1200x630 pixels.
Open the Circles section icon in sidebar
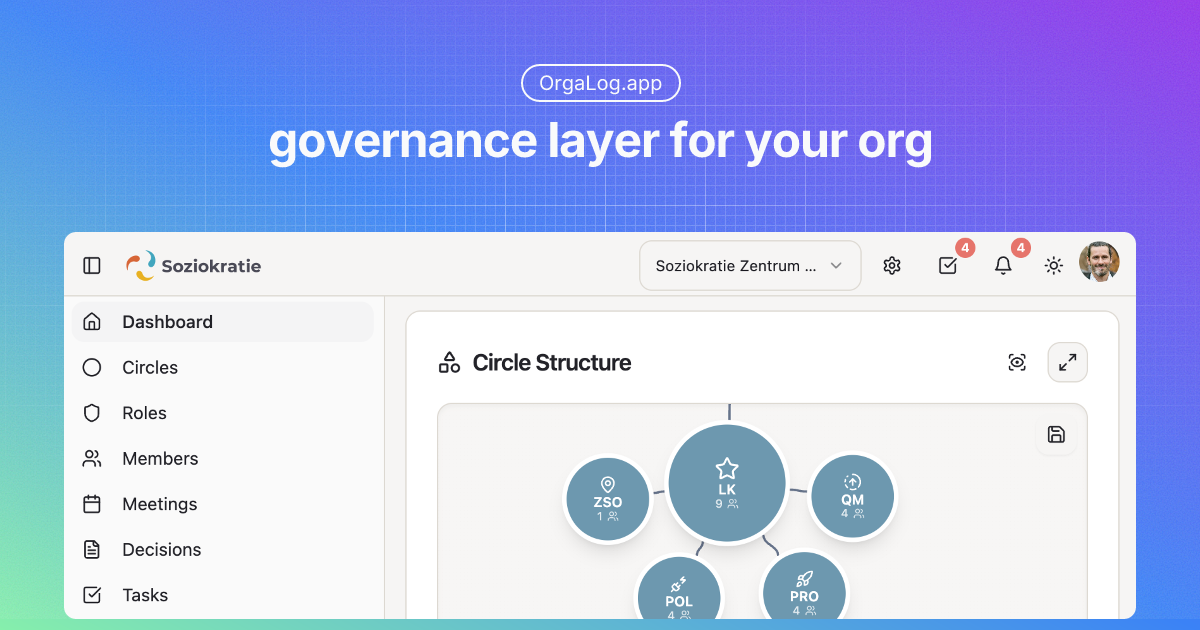[91, 367]
